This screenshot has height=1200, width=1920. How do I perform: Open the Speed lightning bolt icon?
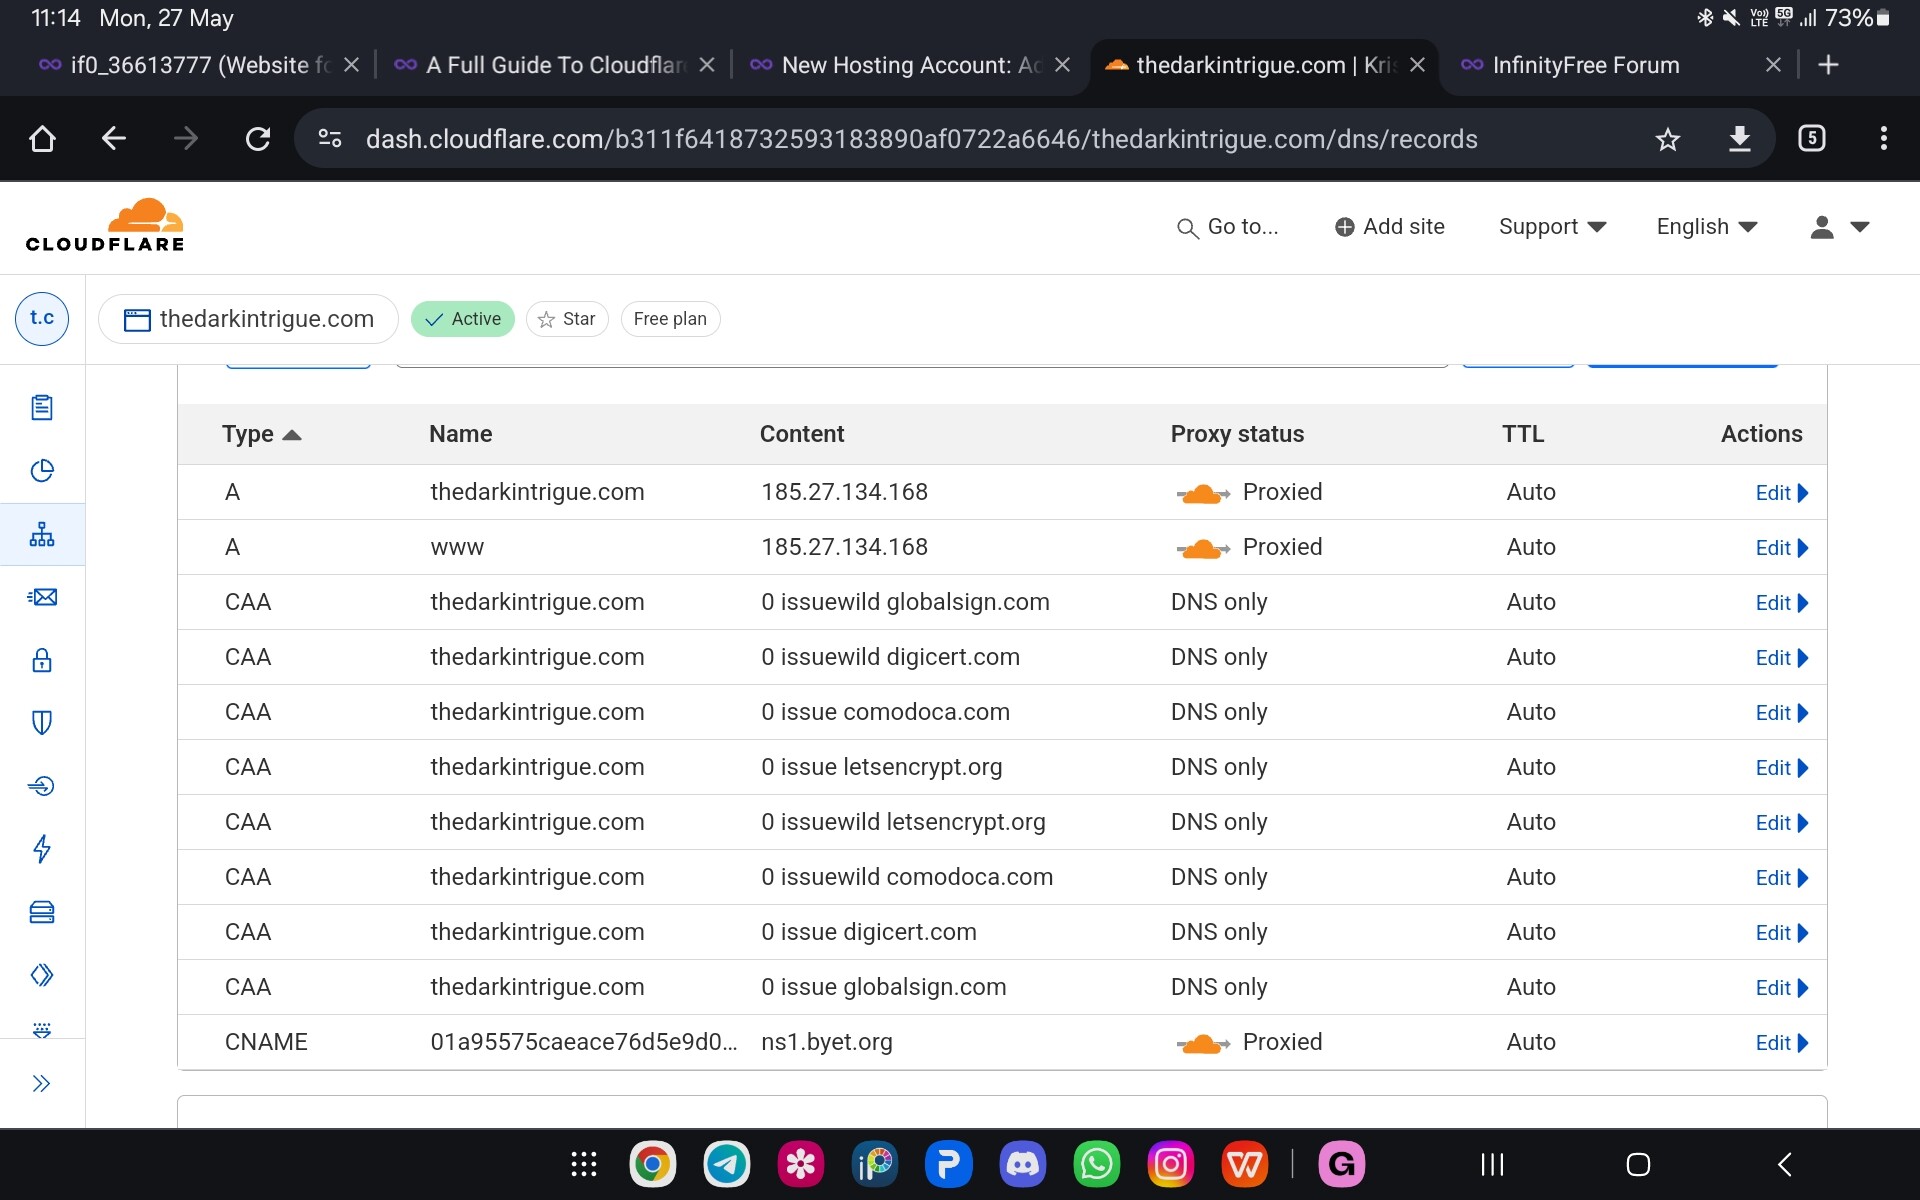pos(42,849)
